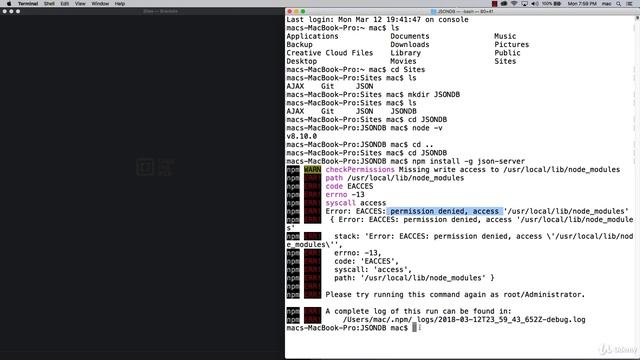The width and height of the screenshot is (640, 360).
Task: Click 'Library' in ls output
Action: point(405,53)
